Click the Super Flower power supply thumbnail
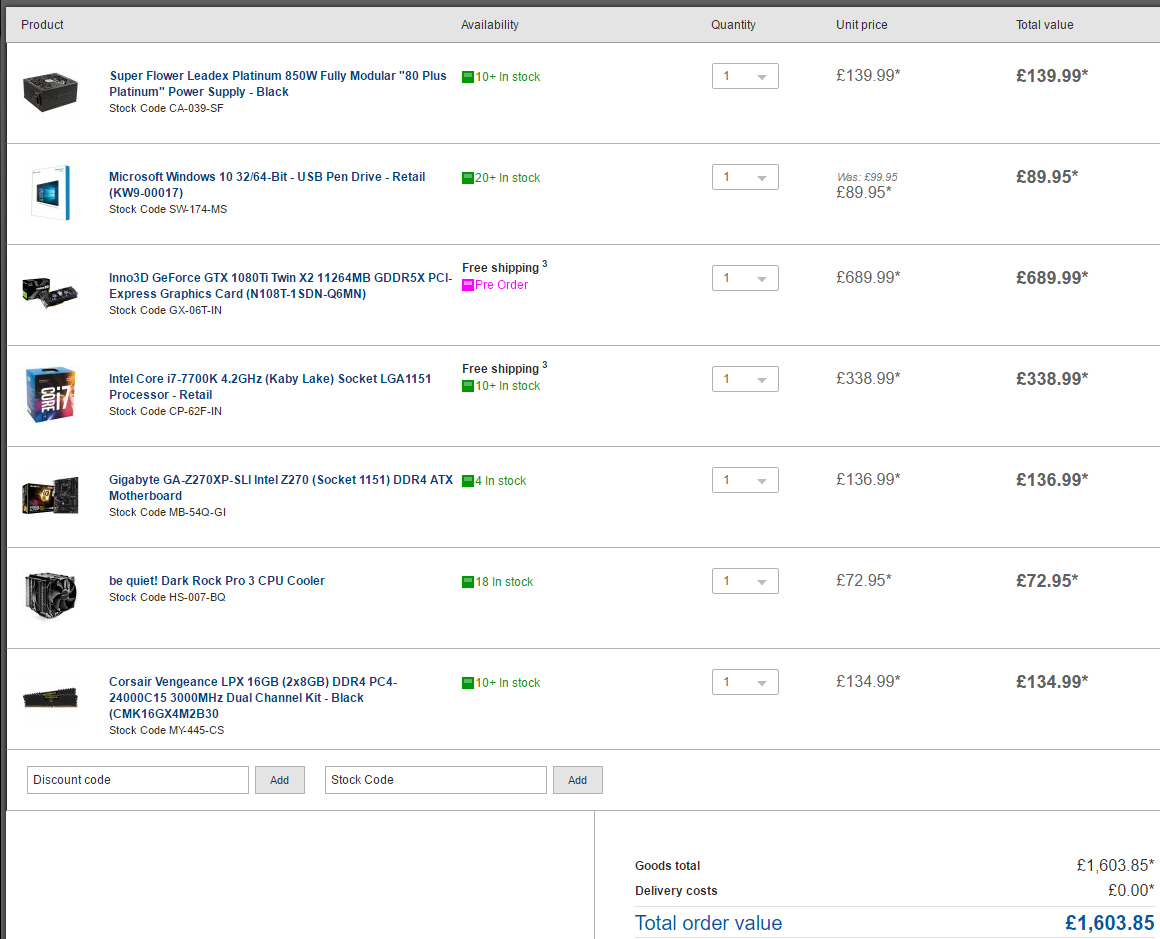 (50, 91)
